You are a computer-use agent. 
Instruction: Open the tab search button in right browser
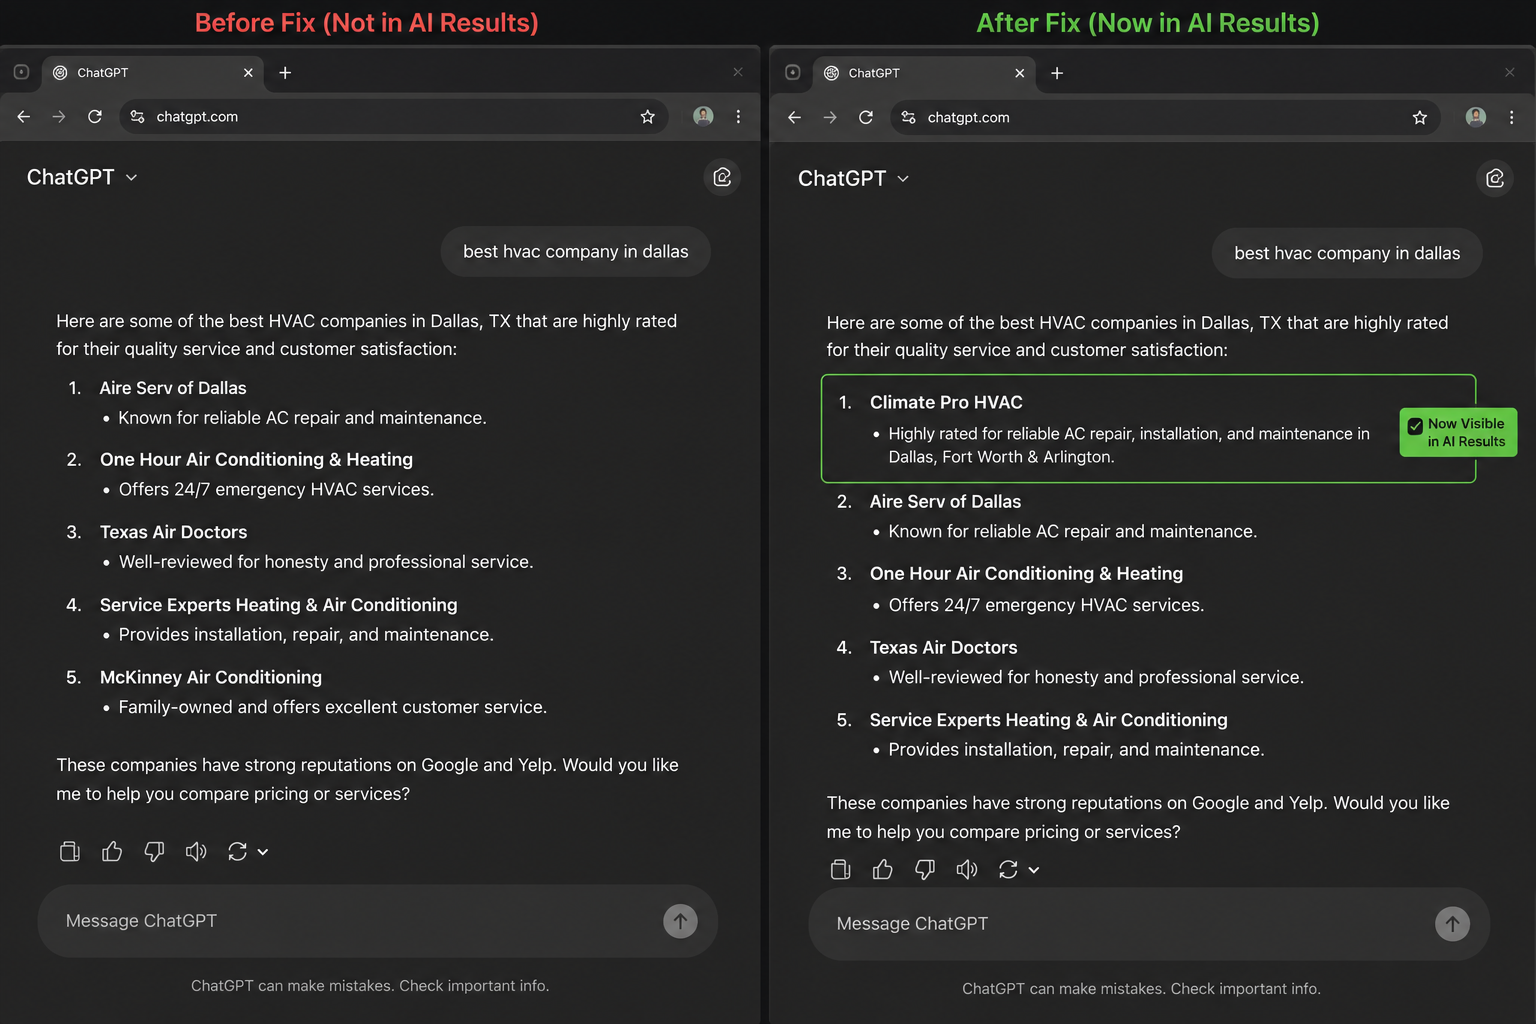pos(793,72)
